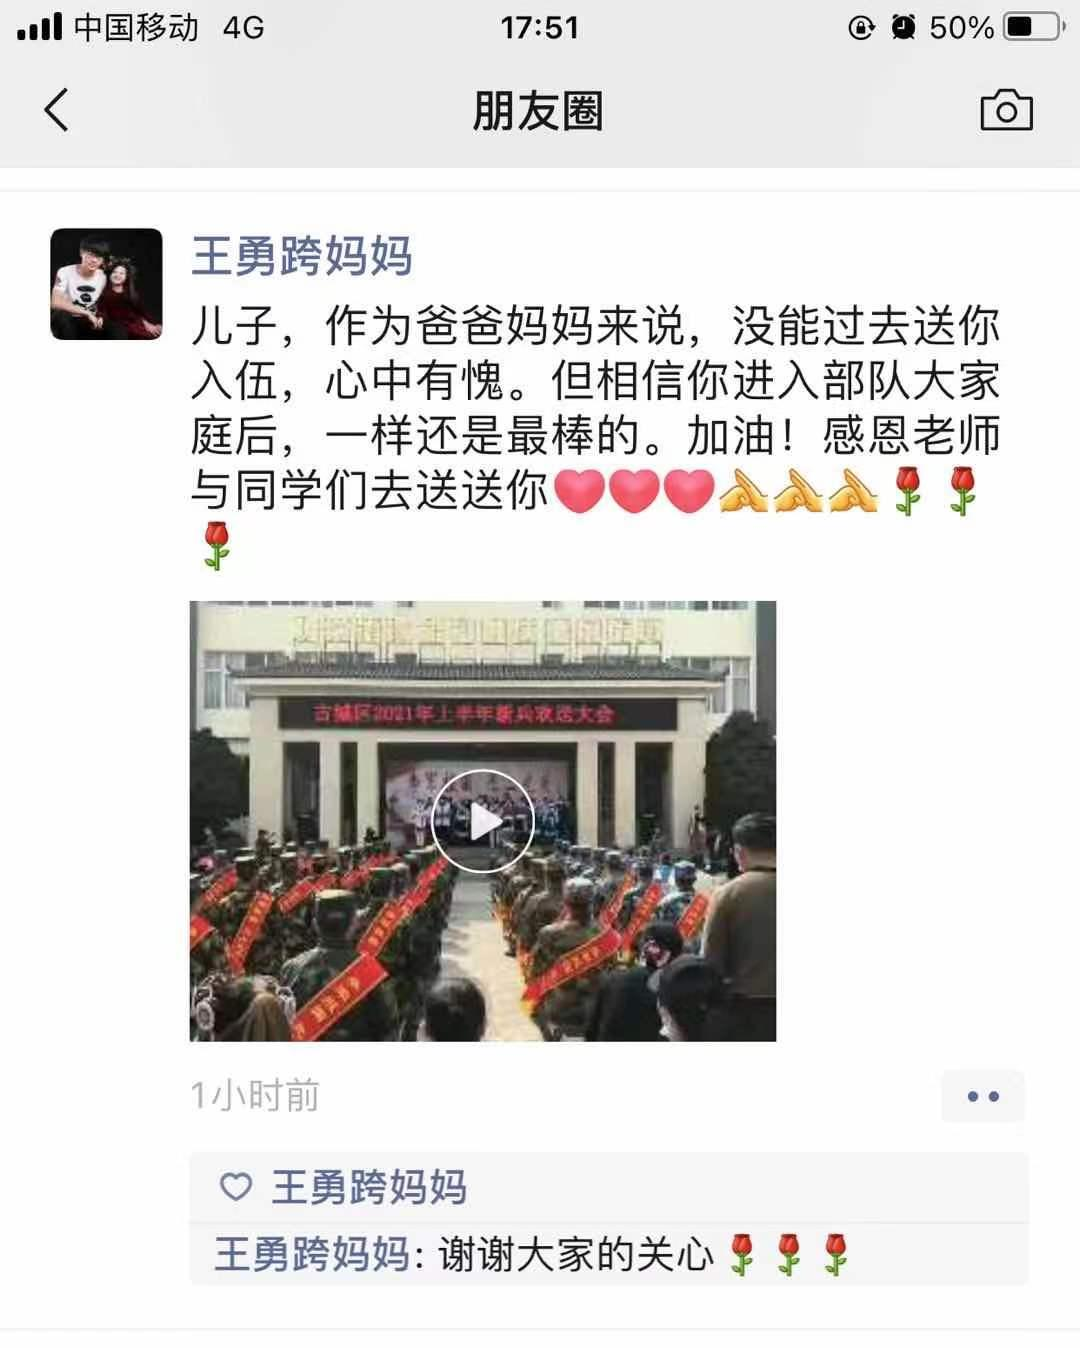This screenshot has width=1080, height=1348.
Task: Tap the comment text 谢谢大家的关心
Action: 576,1254
